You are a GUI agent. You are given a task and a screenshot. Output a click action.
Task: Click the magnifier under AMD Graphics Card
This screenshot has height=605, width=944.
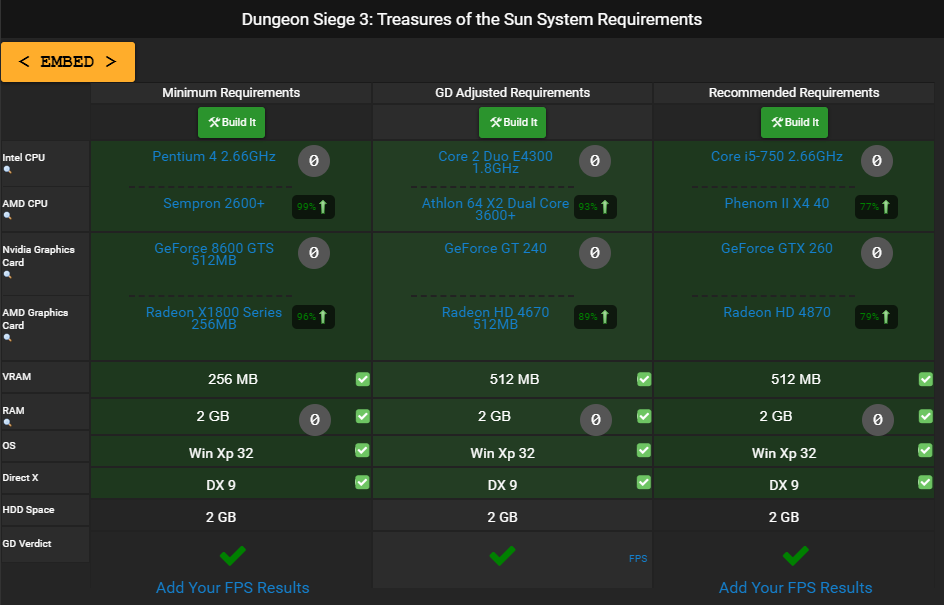pyautogui.click(x=8, y=338)
